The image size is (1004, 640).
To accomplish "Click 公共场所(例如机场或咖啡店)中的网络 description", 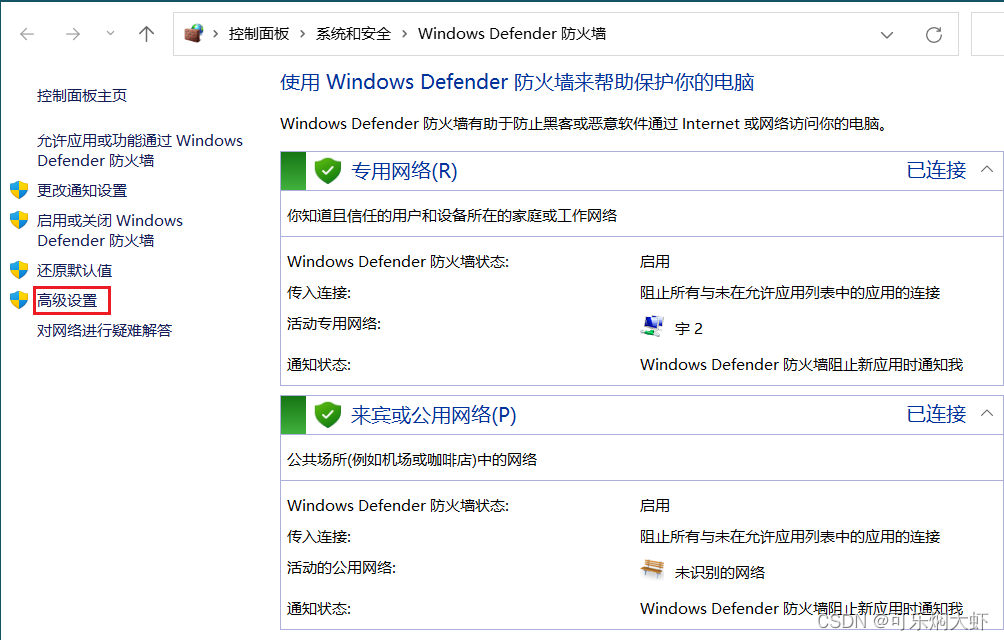I will [412, 460].
